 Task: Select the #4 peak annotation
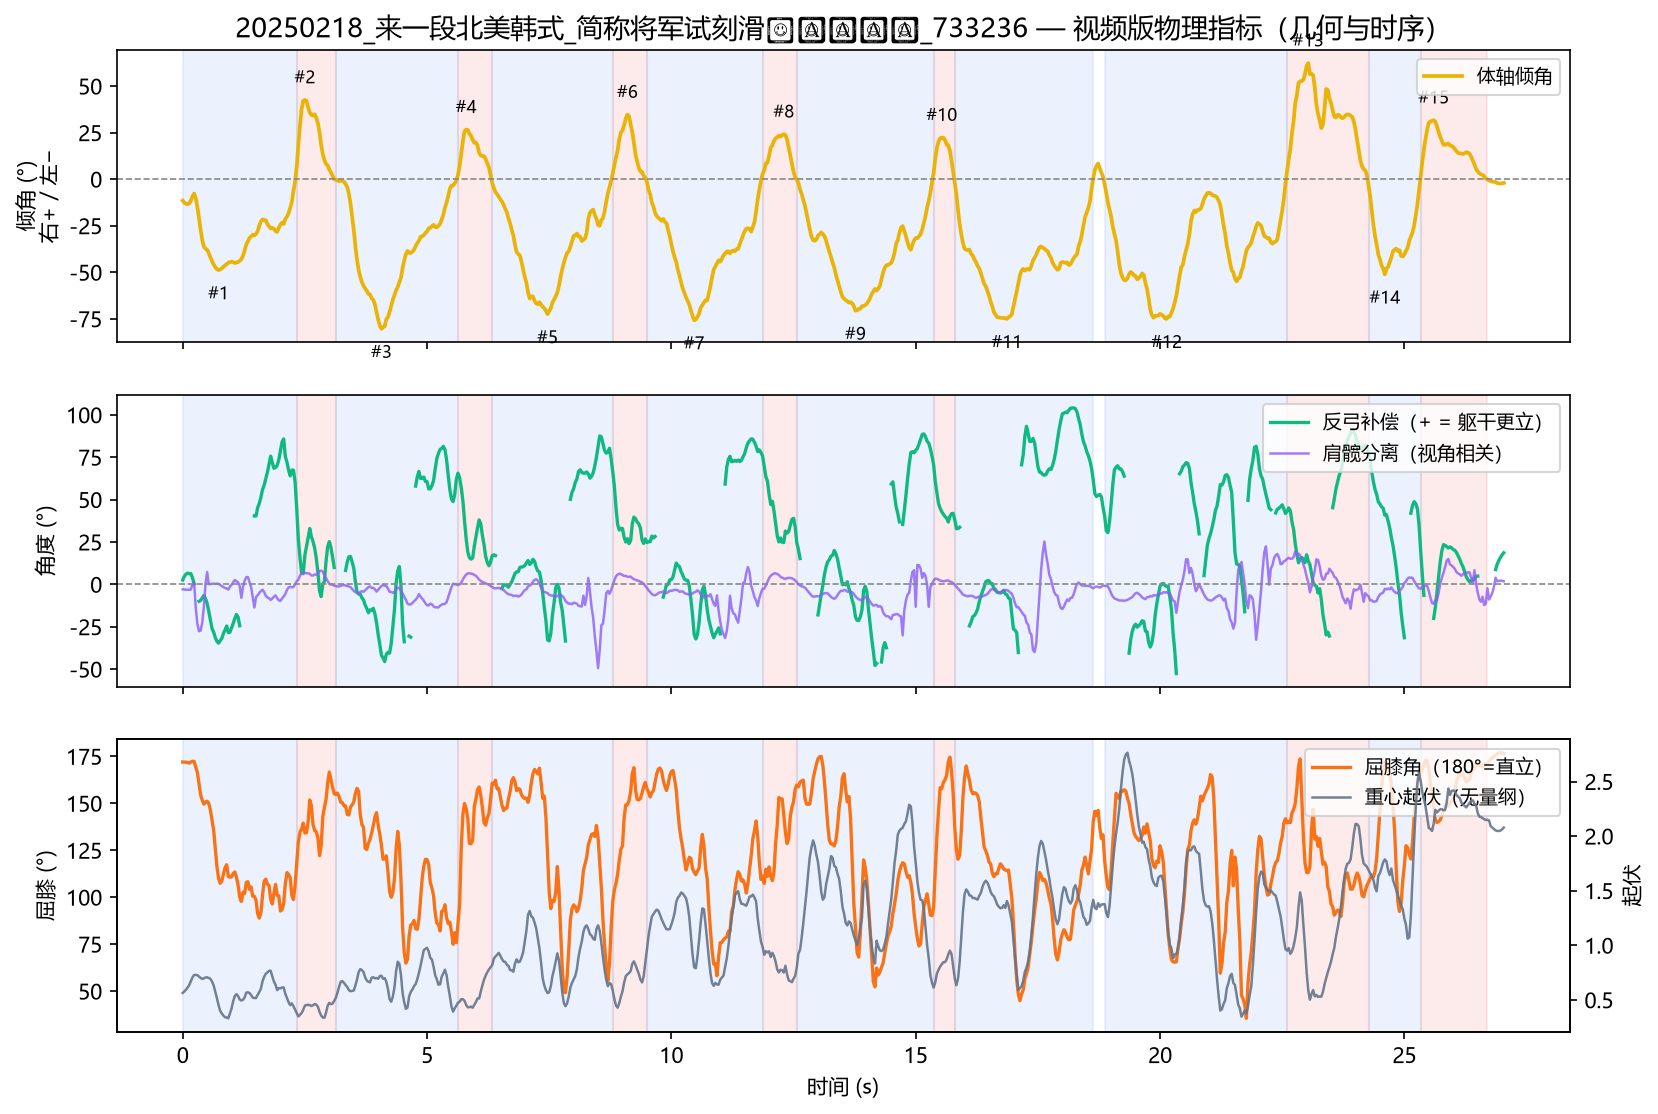click(x=466, y=107)
